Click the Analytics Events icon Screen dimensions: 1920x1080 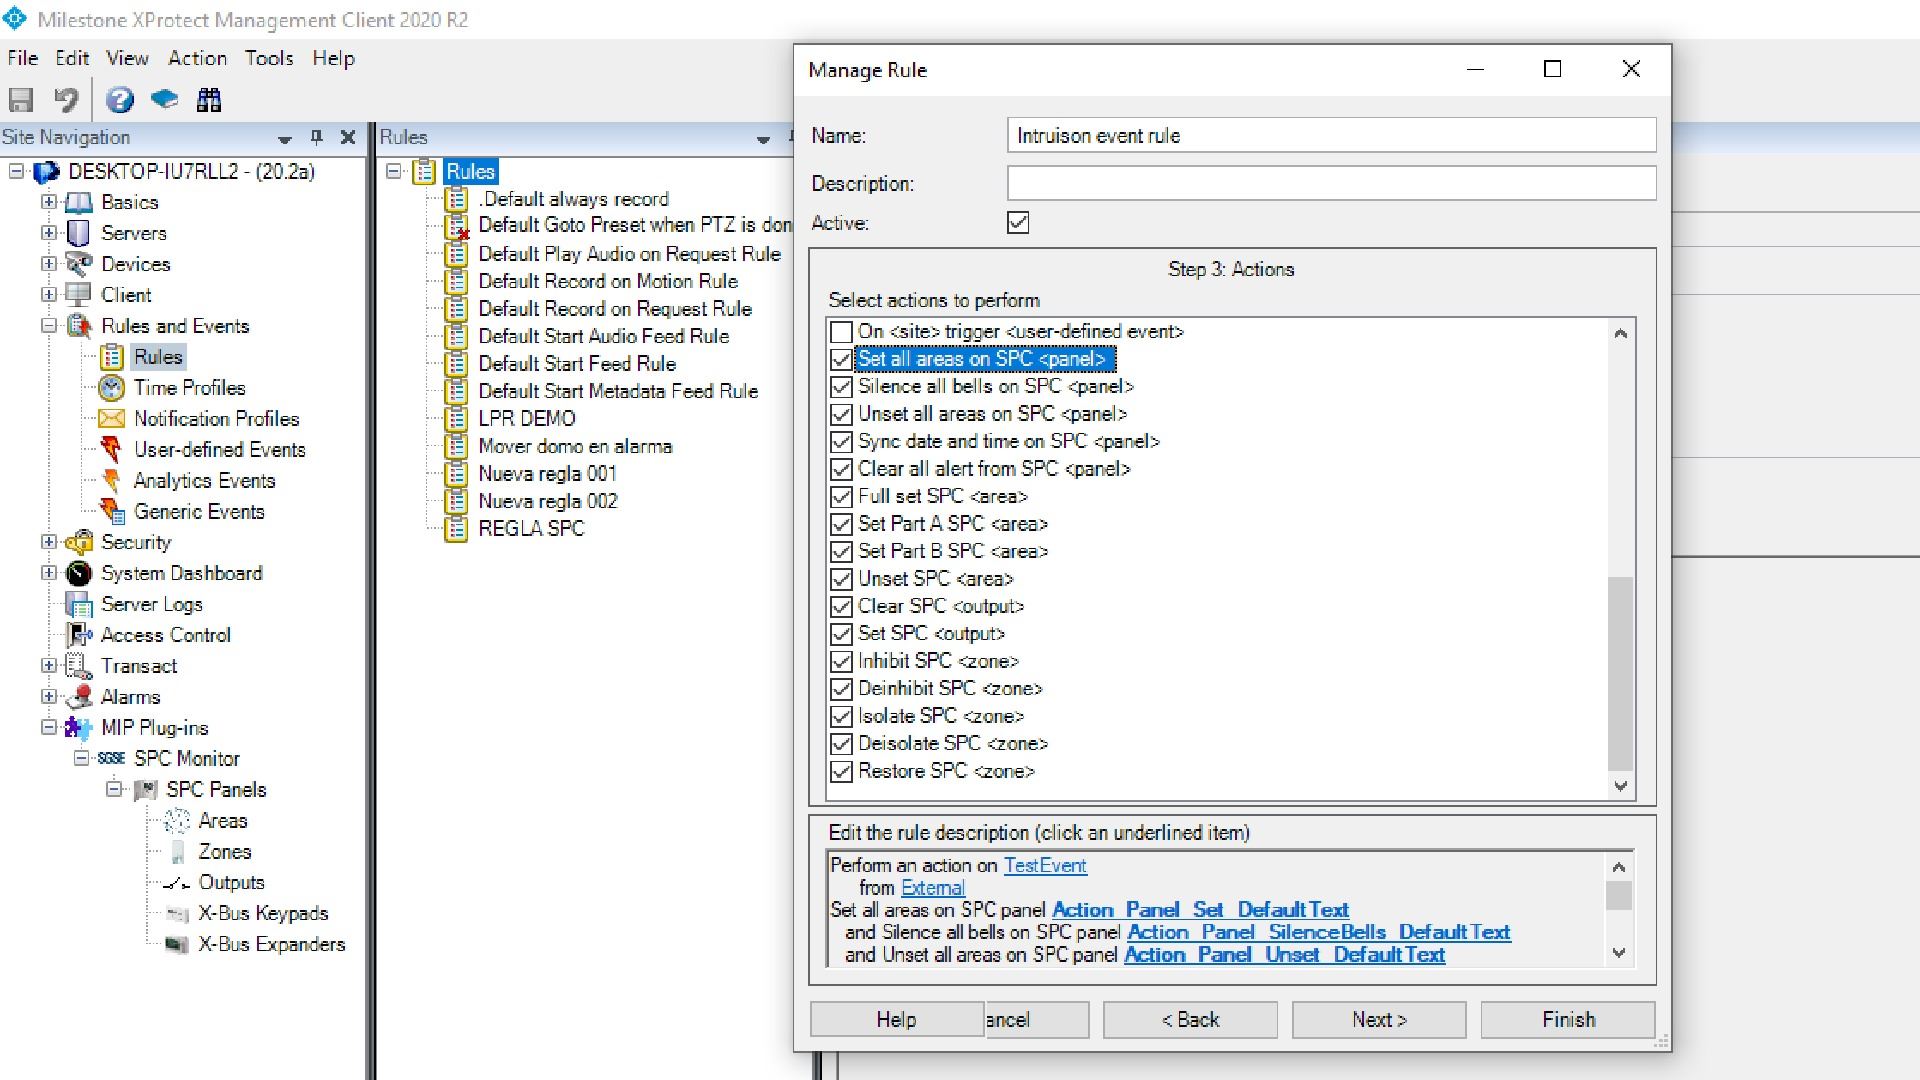point(112,481)
